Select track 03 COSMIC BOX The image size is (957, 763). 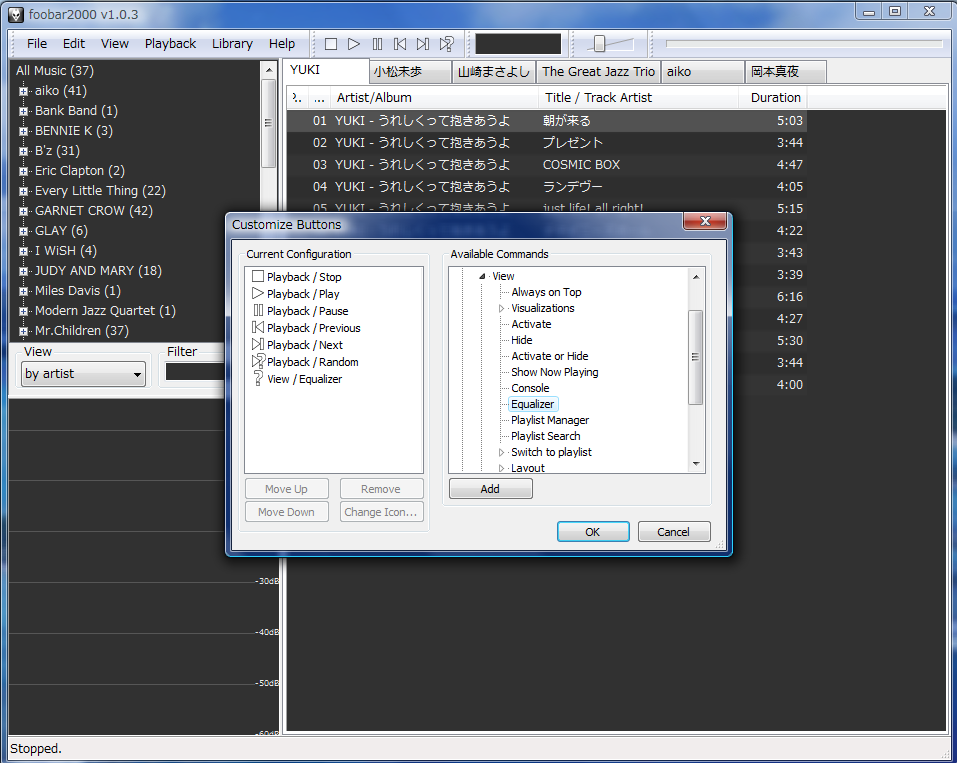tap(547, 165)
